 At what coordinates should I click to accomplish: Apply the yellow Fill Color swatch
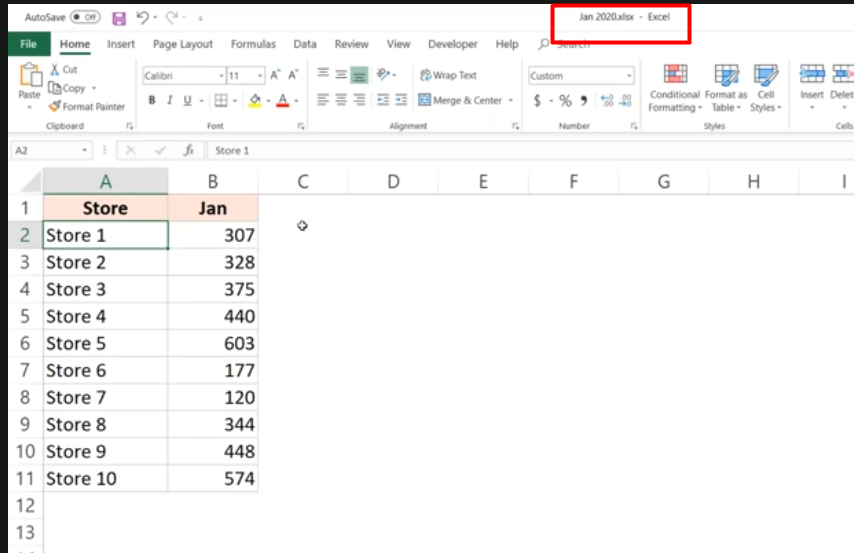pyautogui.click(x=254, y=100)
